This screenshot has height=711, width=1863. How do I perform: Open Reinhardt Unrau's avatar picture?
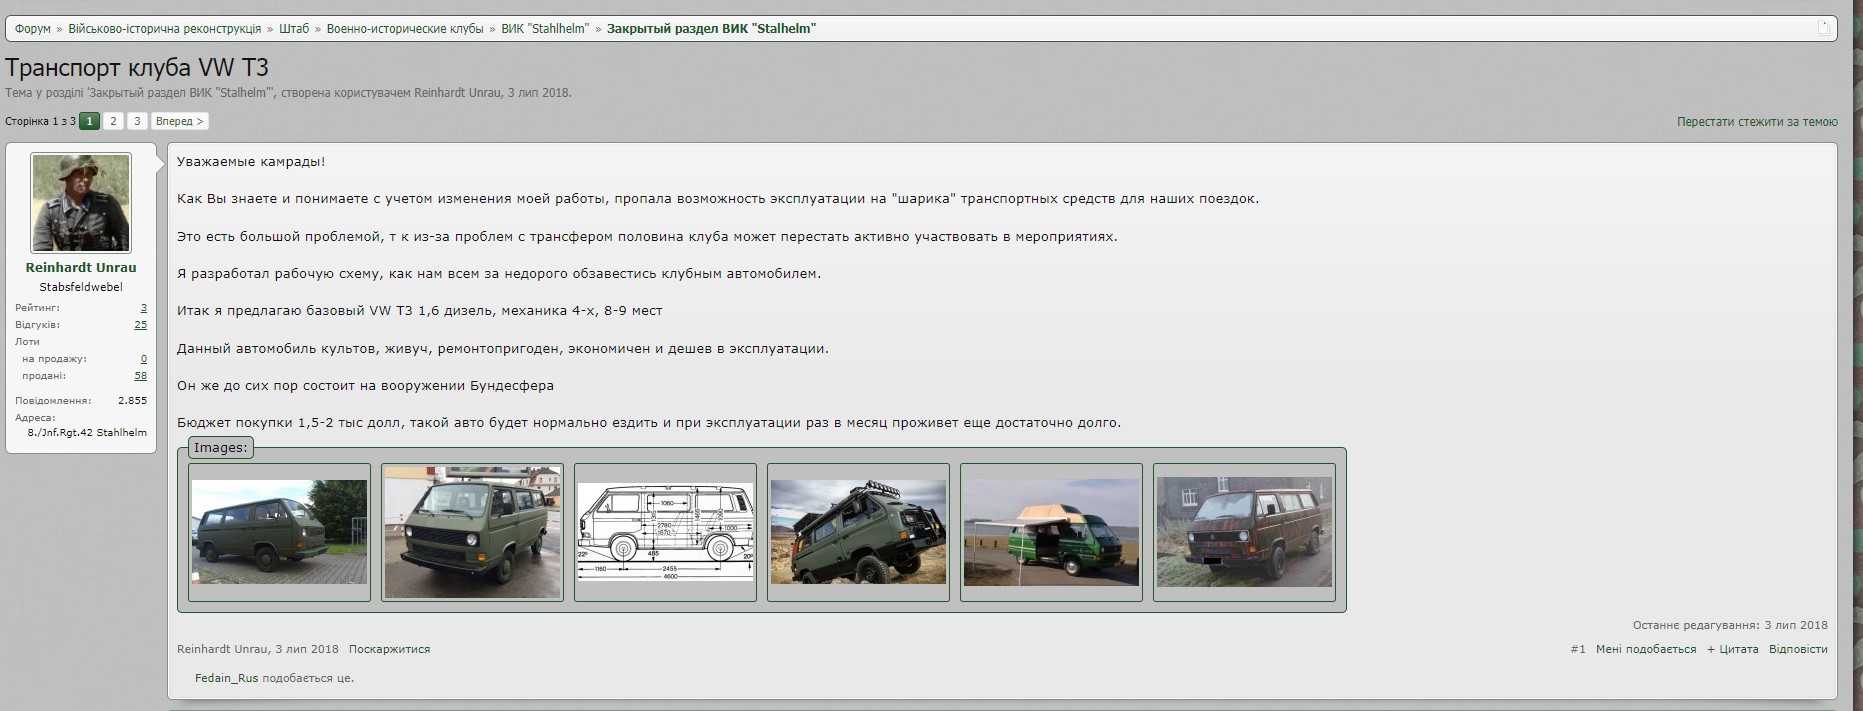tap(81, 203)
